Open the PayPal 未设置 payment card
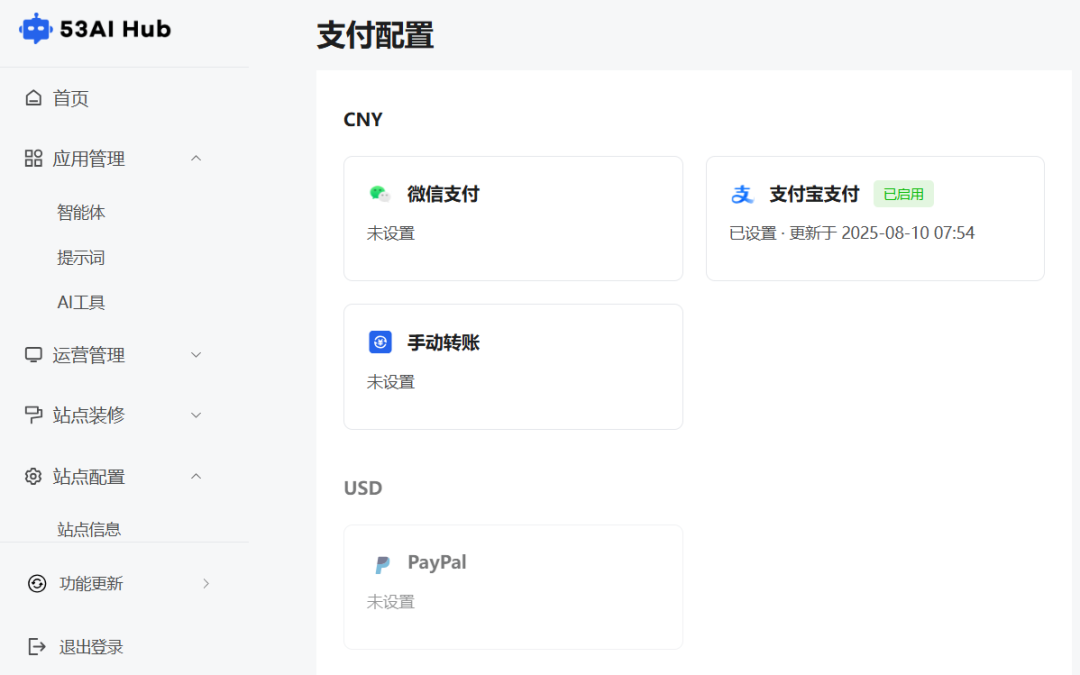Viewport: 1080px width, 675px height. (x=513, y=587)
